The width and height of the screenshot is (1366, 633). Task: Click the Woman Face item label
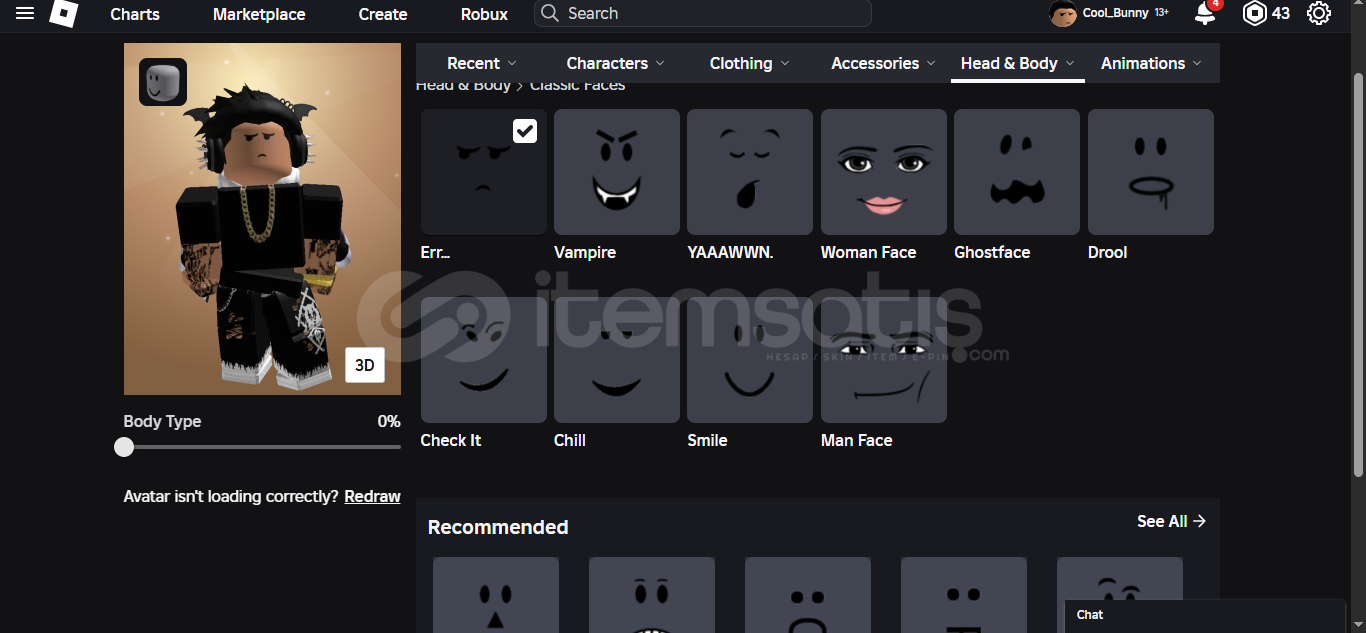[x=868, y=252]
